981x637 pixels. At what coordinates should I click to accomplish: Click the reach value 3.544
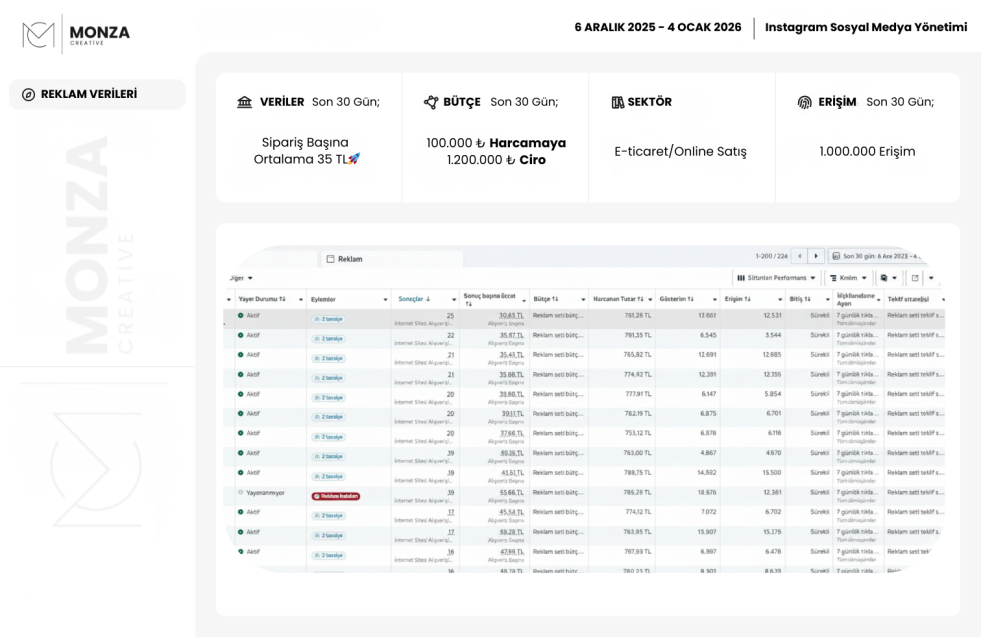pyautogui.click(x=773, y=335)
